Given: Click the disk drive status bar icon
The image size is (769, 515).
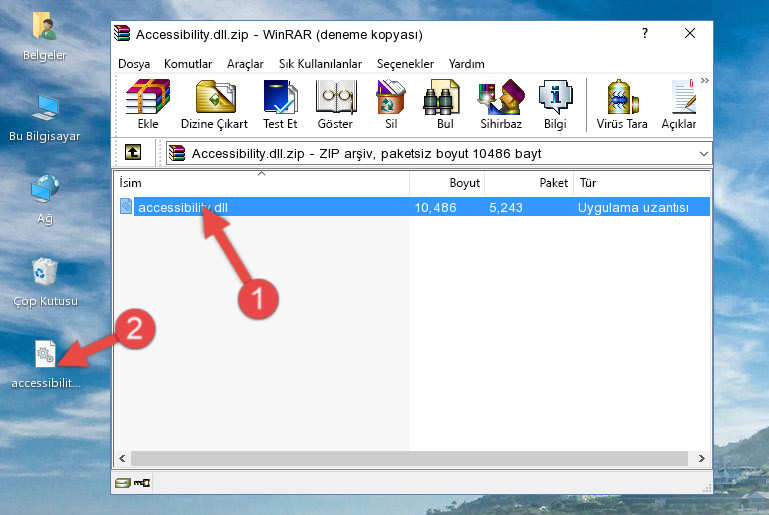Looking at the screenshot, I should click(122, 483).
